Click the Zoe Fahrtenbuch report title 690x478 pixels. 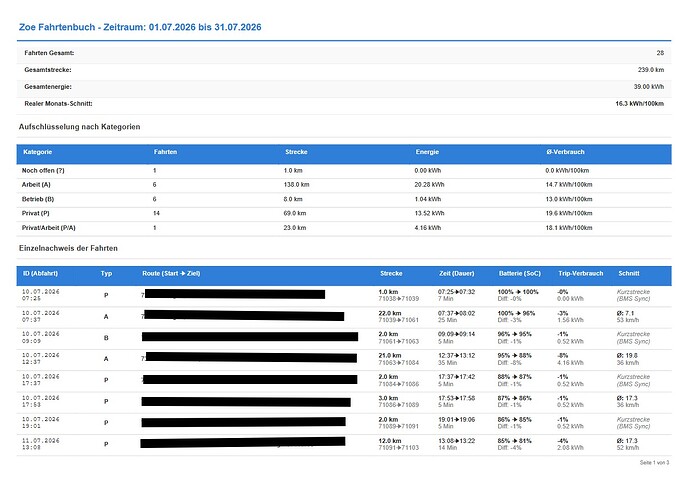[x=140, y=27]
